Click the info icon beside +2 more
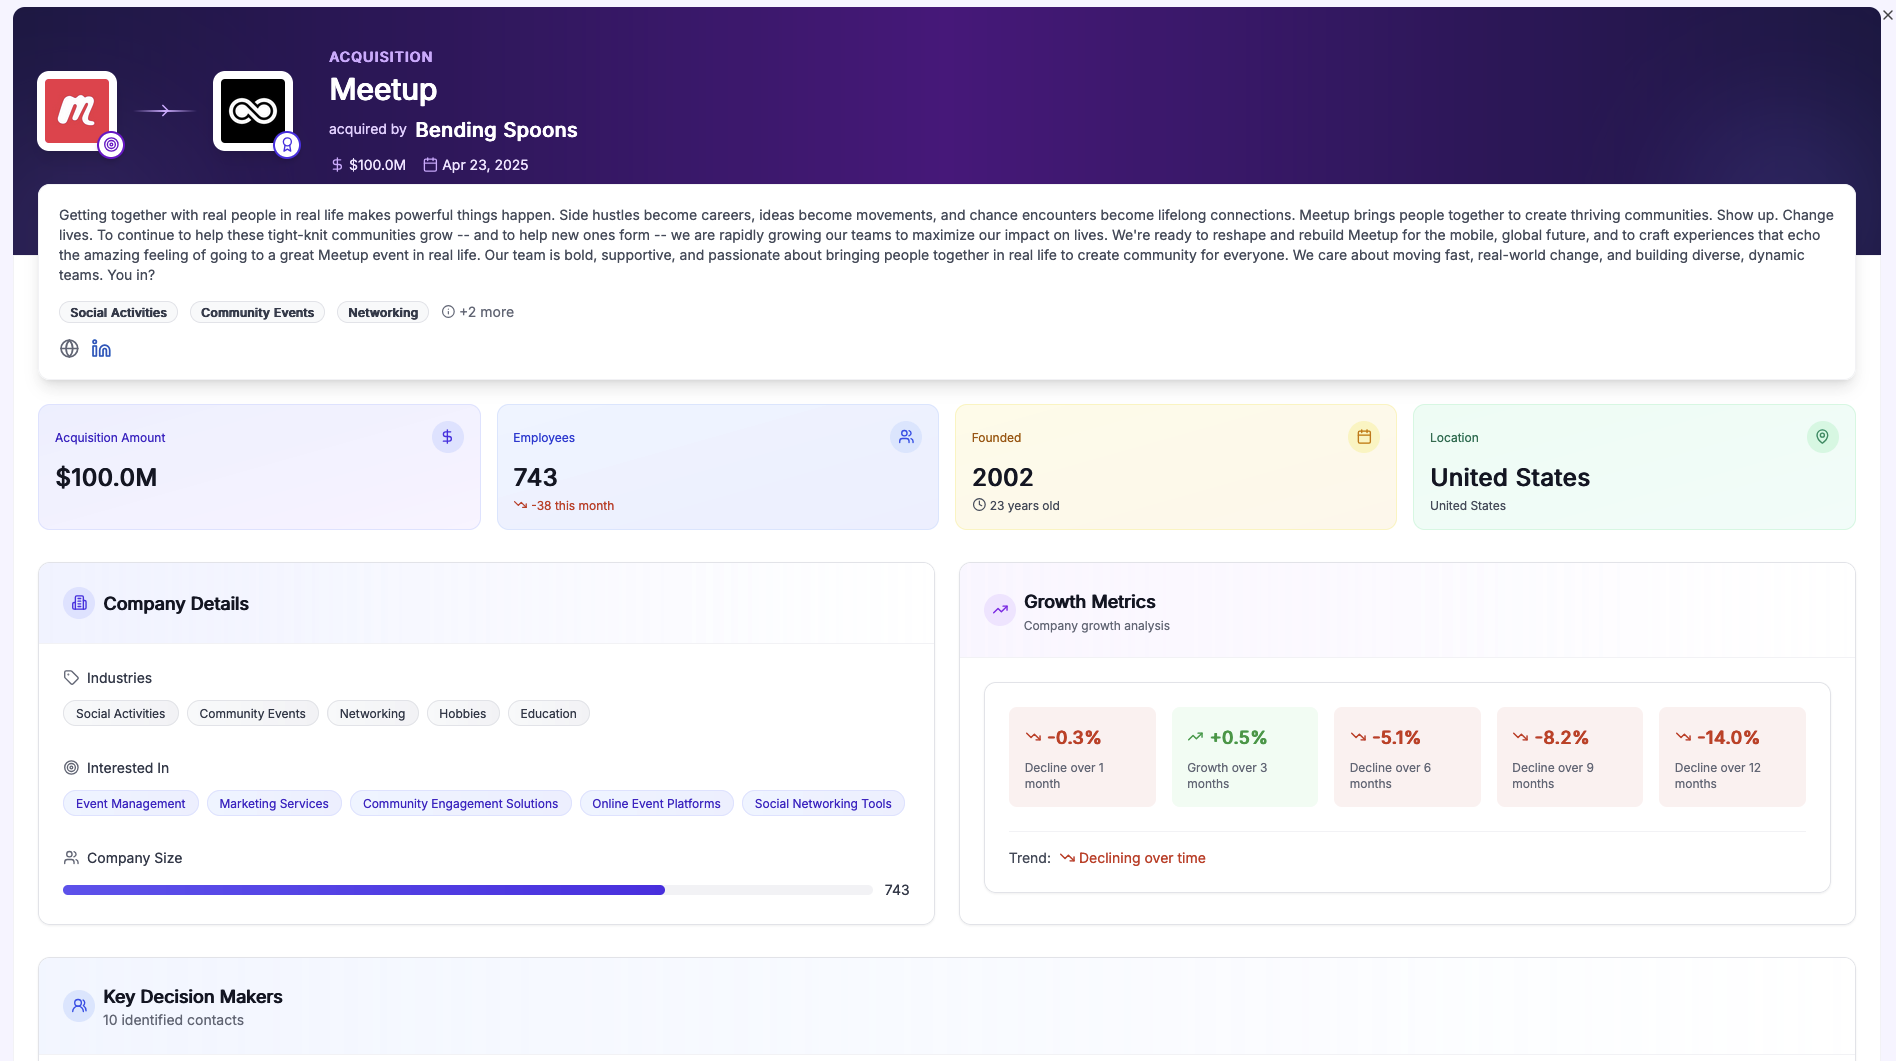The image size is (1896, 1061). [x=448, y=312]
